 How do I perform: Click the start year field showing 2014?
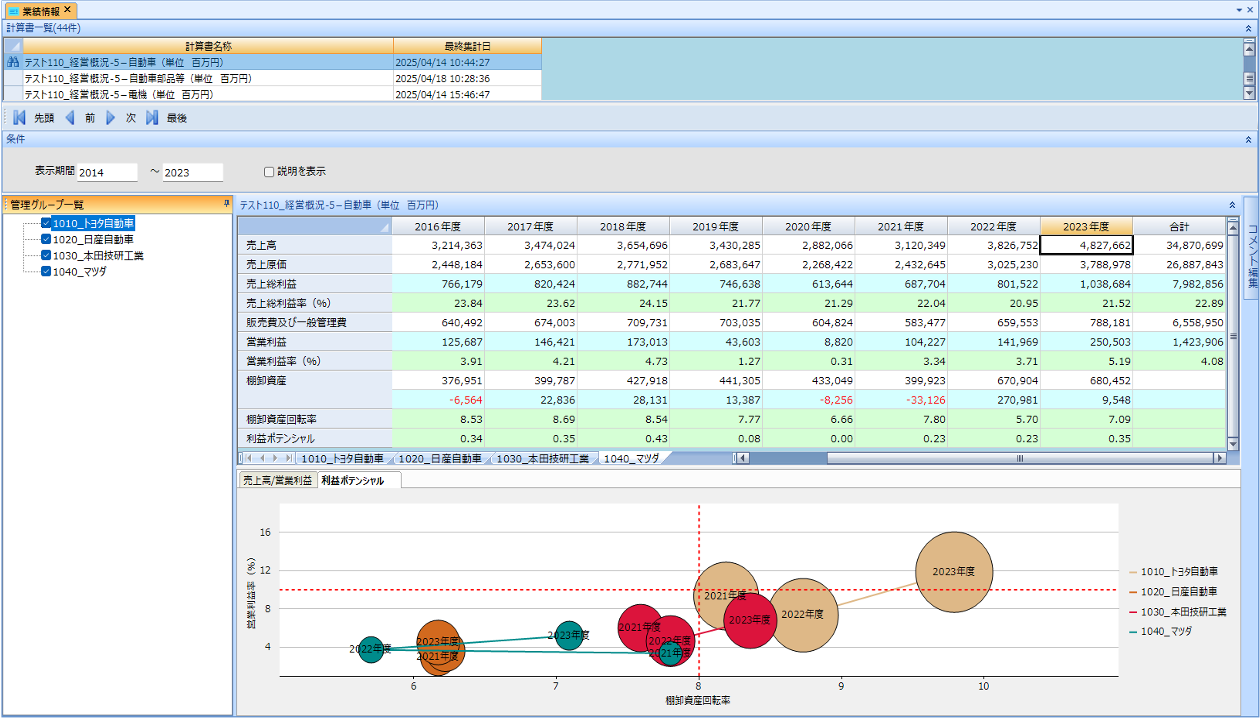pos(107,173)
